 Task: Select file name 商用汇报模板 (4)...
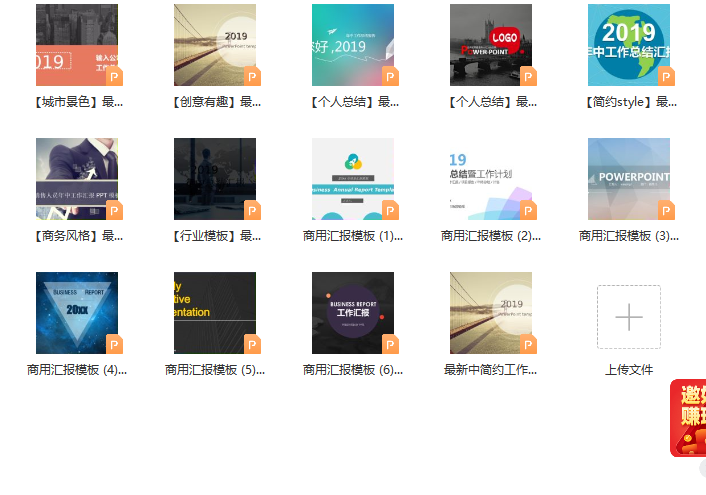77,370
